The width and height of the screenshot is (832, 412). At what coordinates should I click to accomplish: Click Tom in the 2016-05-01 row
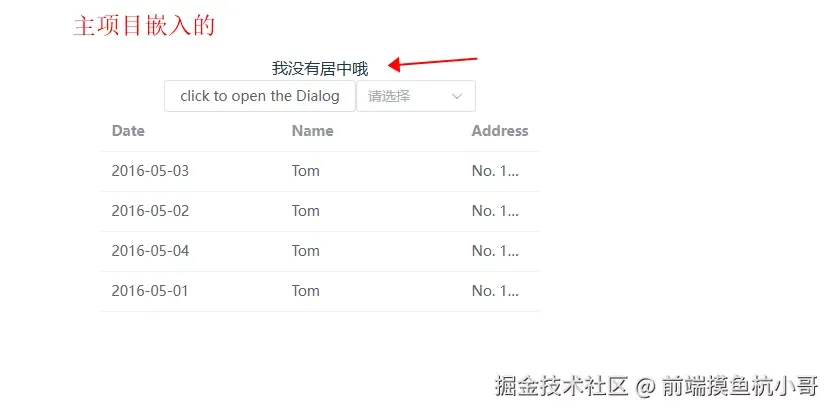tap(306, 291)
